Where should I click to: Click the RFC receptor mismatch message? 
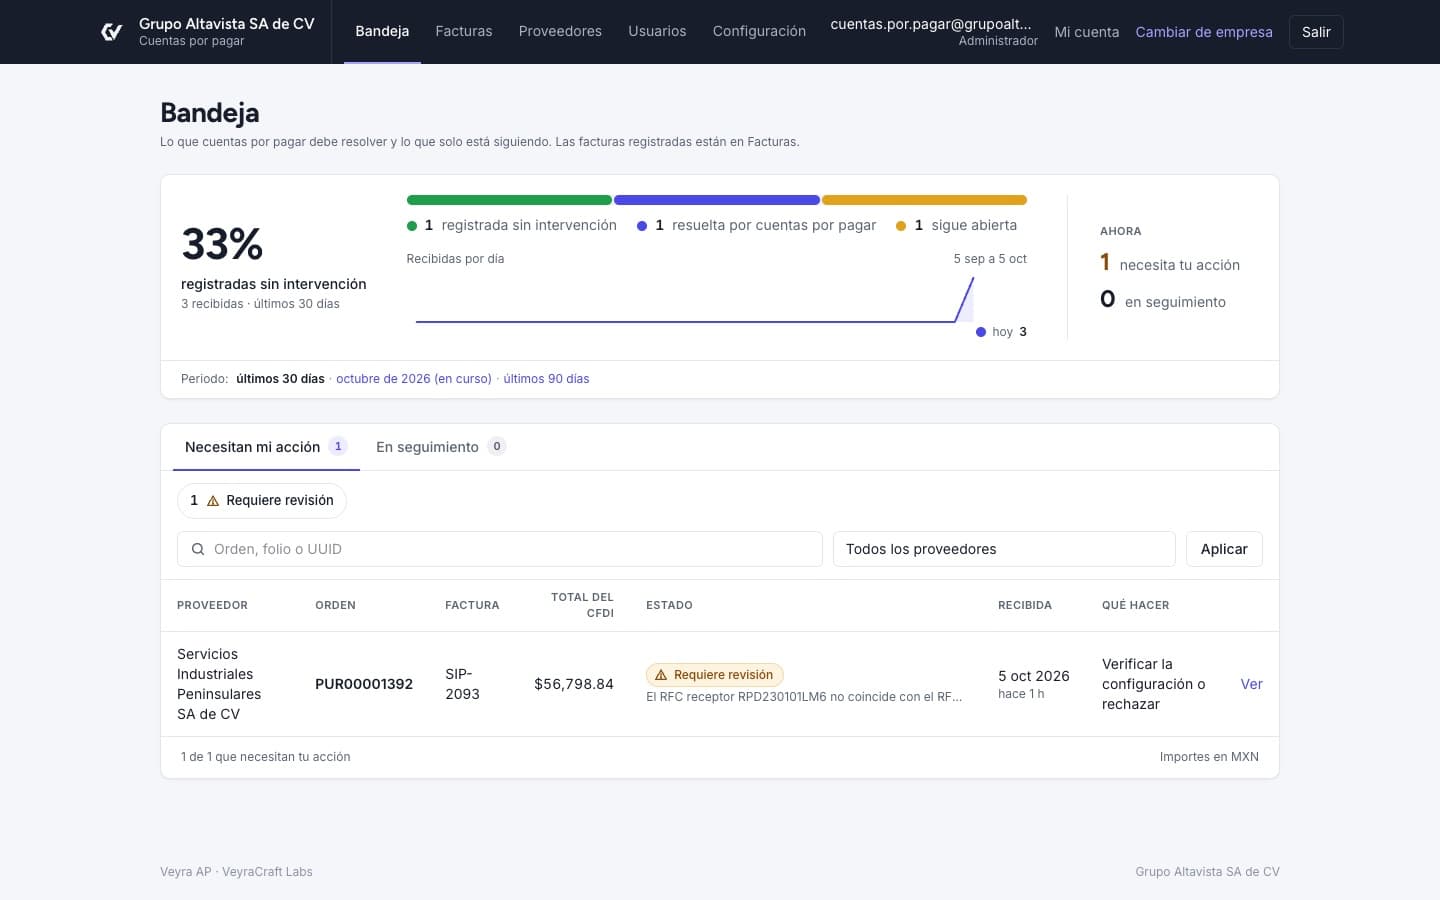pyautogui.click(x=804, y=697)
